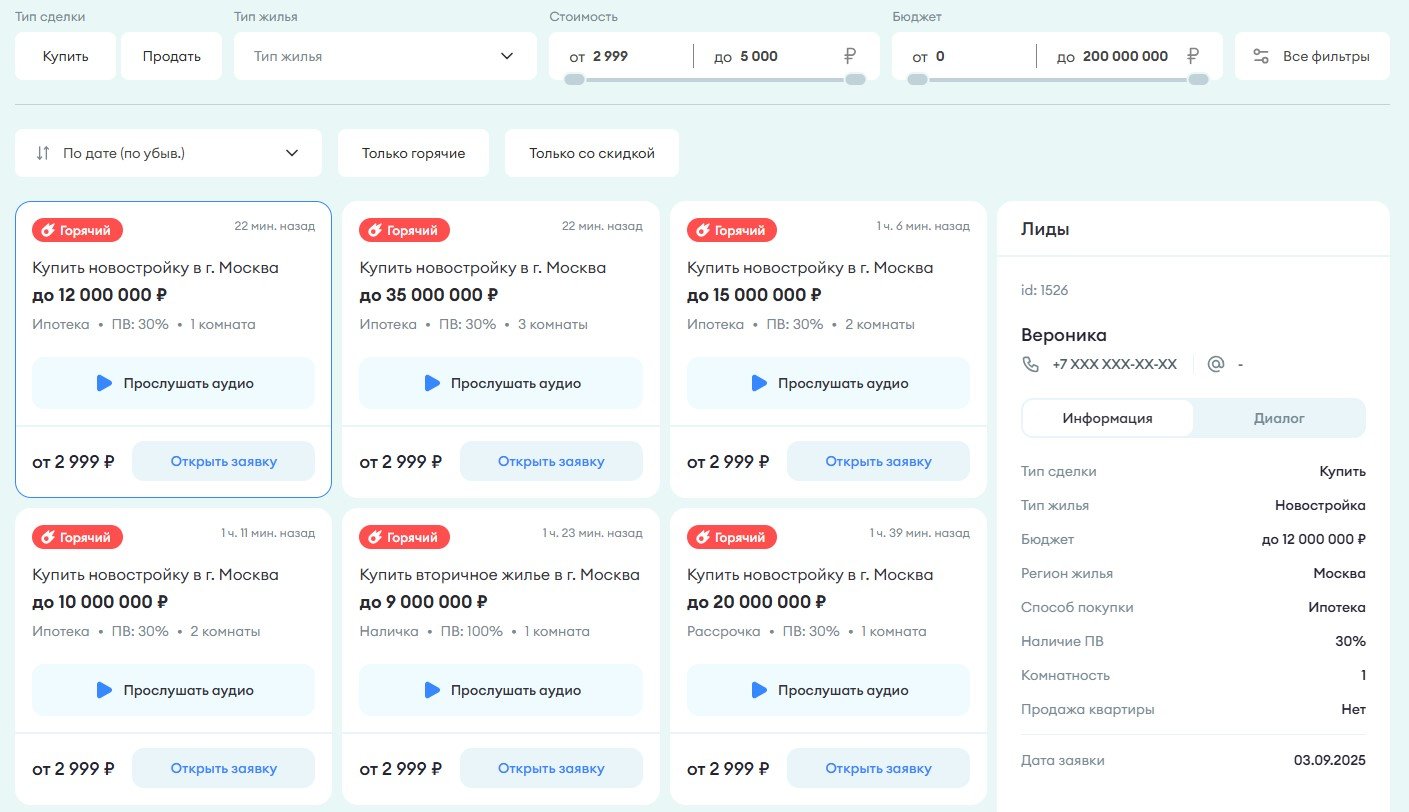This screenshot has height=812, width=1409.
Task: Play audio of the 15 000 000 ₽ lead
Action: click(828, 383)
